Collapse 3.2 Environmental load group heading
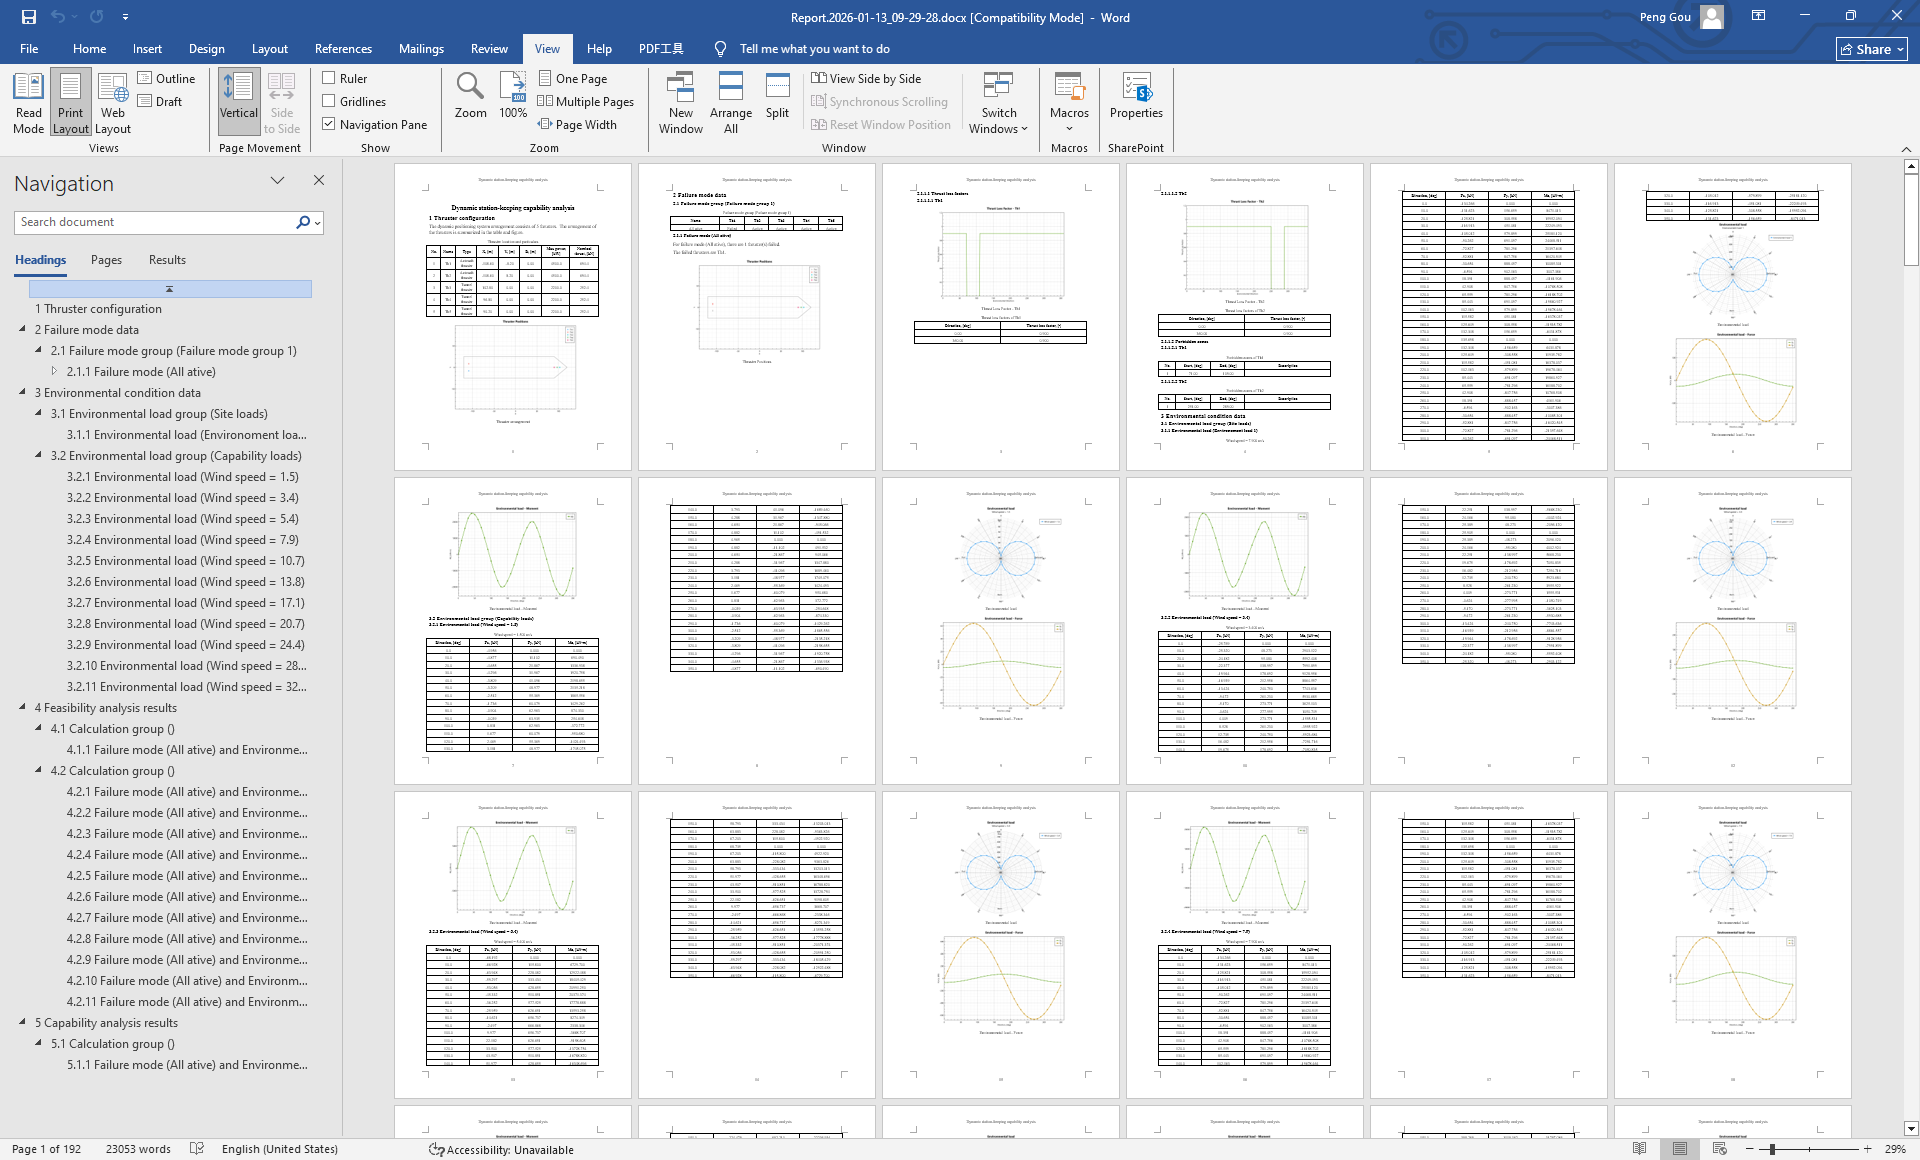Screen dimensions: 1920x1160 coord(38,455)
